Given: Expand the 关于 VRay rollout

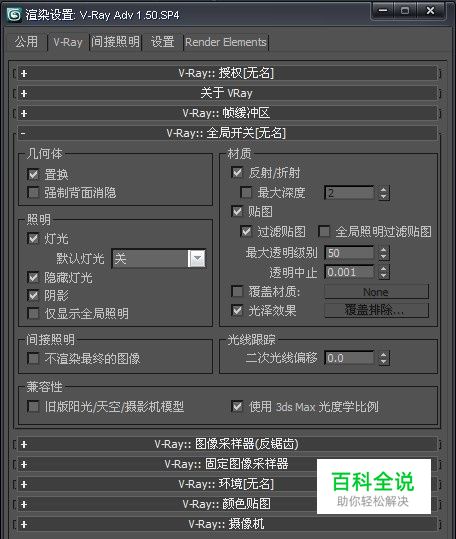Looking at the screenshot, I should (x=226, y=93).
